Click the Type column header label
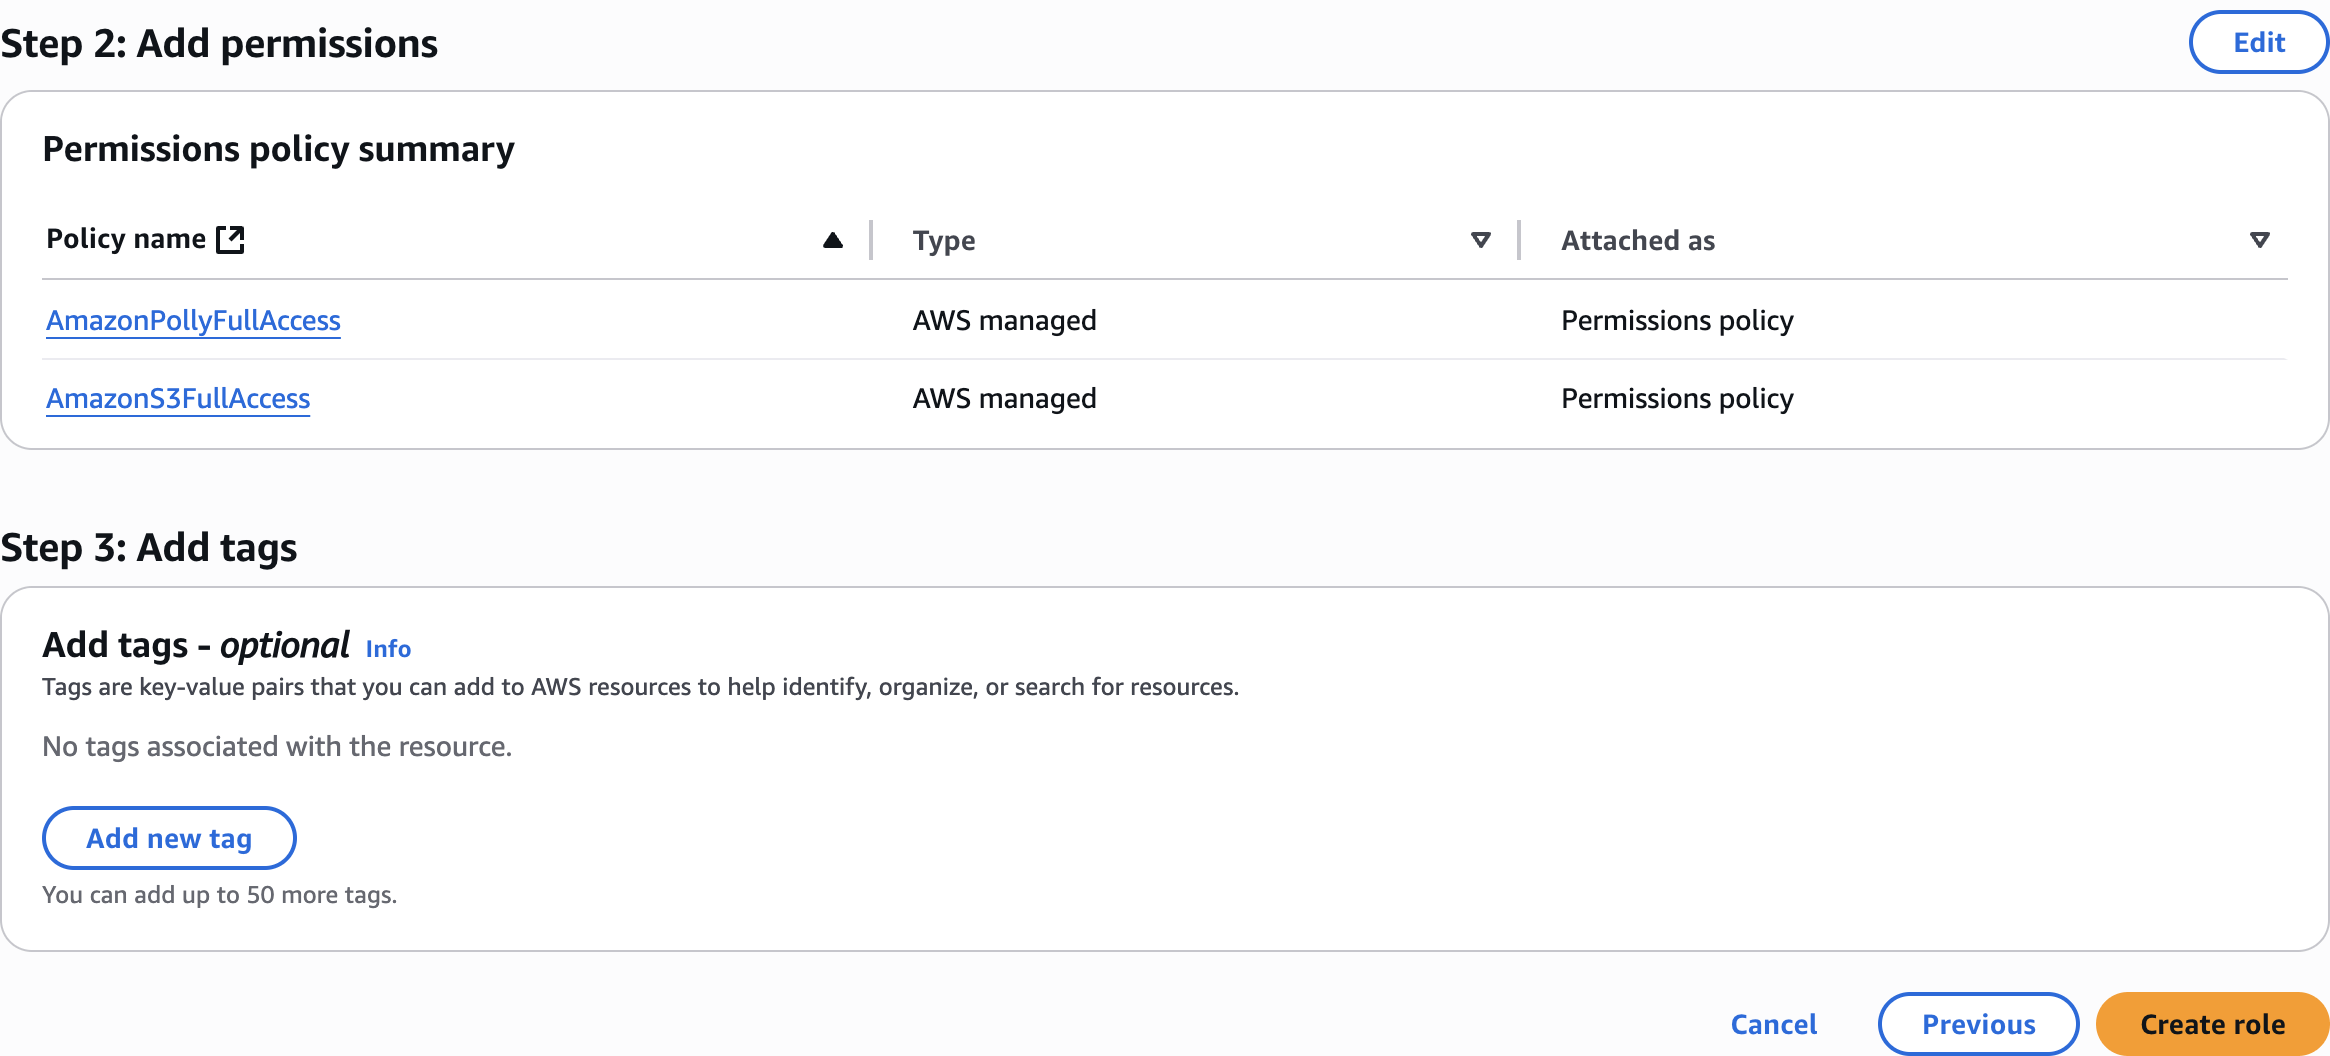 click(x=943, y=241)
